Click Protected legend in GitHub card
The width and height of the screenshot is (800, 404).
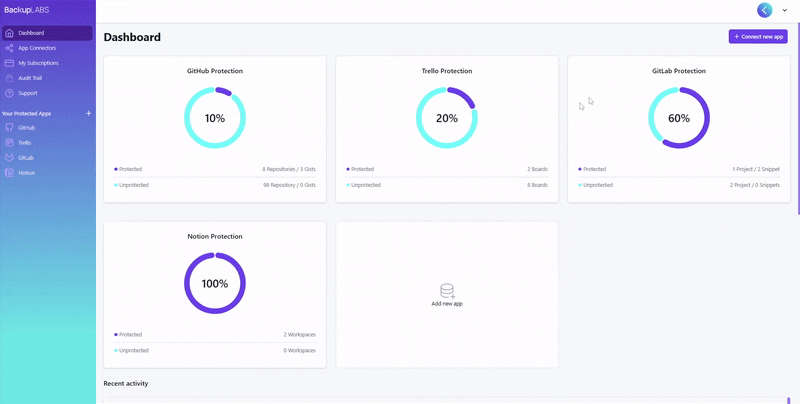point(128,169)
